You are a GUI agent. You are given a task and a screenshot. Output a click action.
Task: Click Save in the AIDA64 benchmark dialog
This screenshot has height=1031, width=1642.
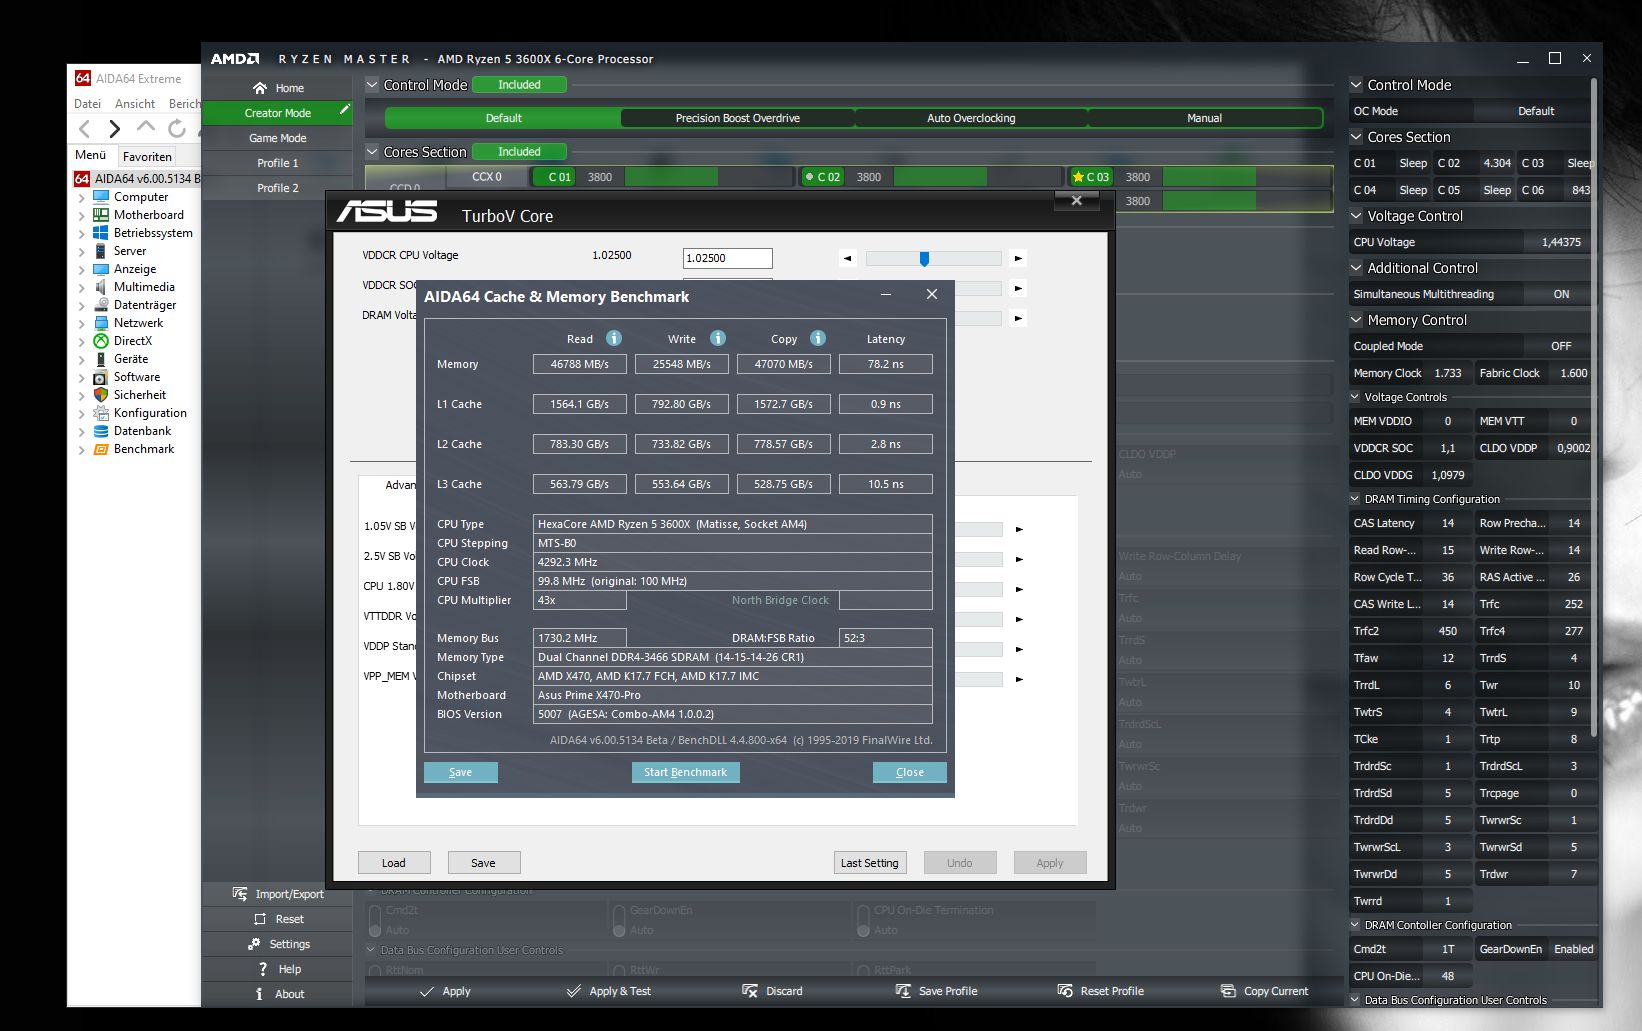click(460, 772)
